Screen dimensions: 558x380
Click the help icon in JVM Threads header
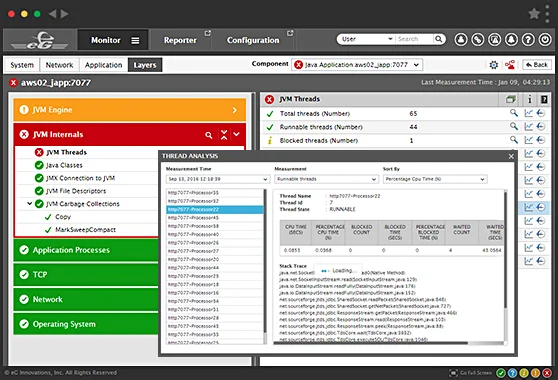coord(544,99)
